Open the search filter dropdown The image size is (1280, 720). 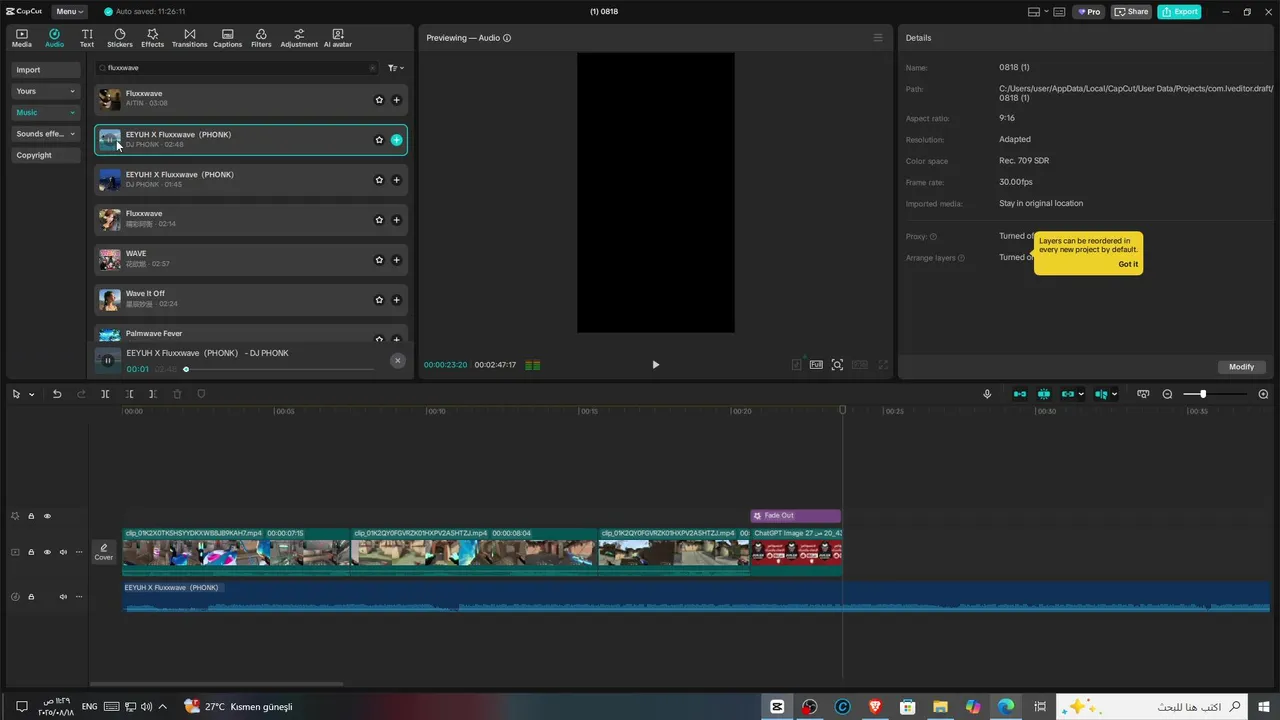396,68
